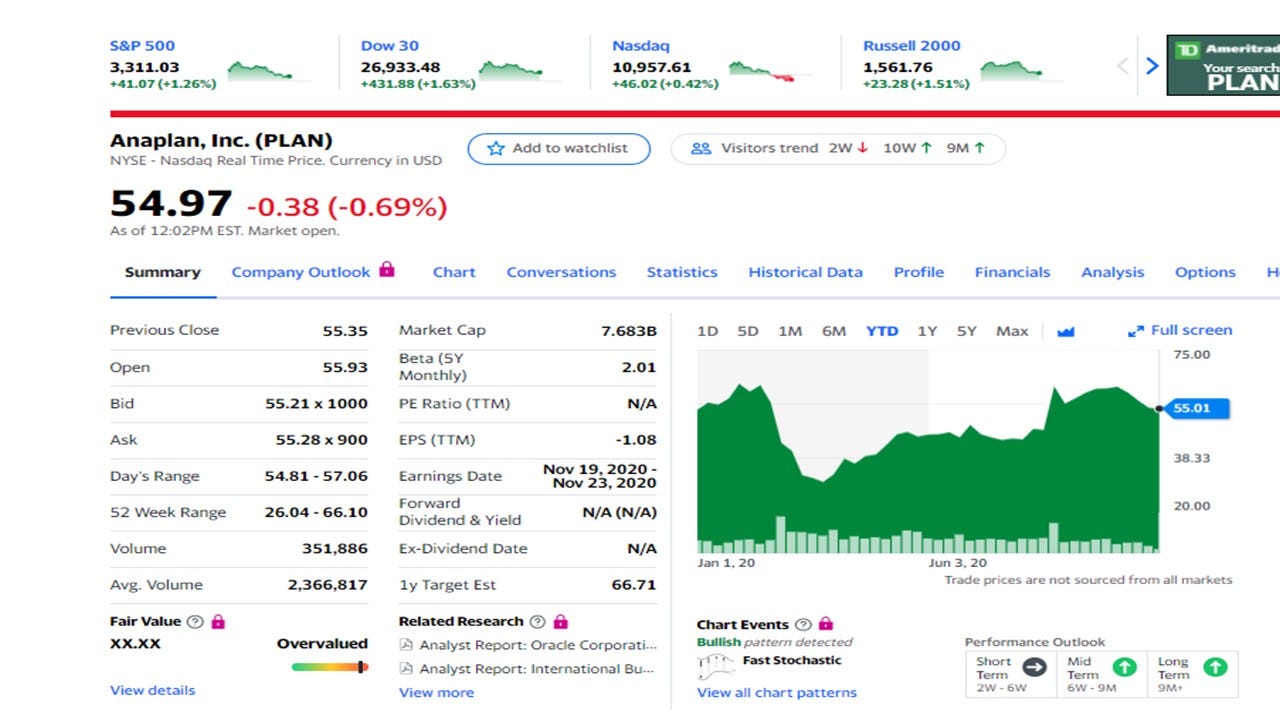
Task: Click View all chart patterns
Action: pos(777,693)
